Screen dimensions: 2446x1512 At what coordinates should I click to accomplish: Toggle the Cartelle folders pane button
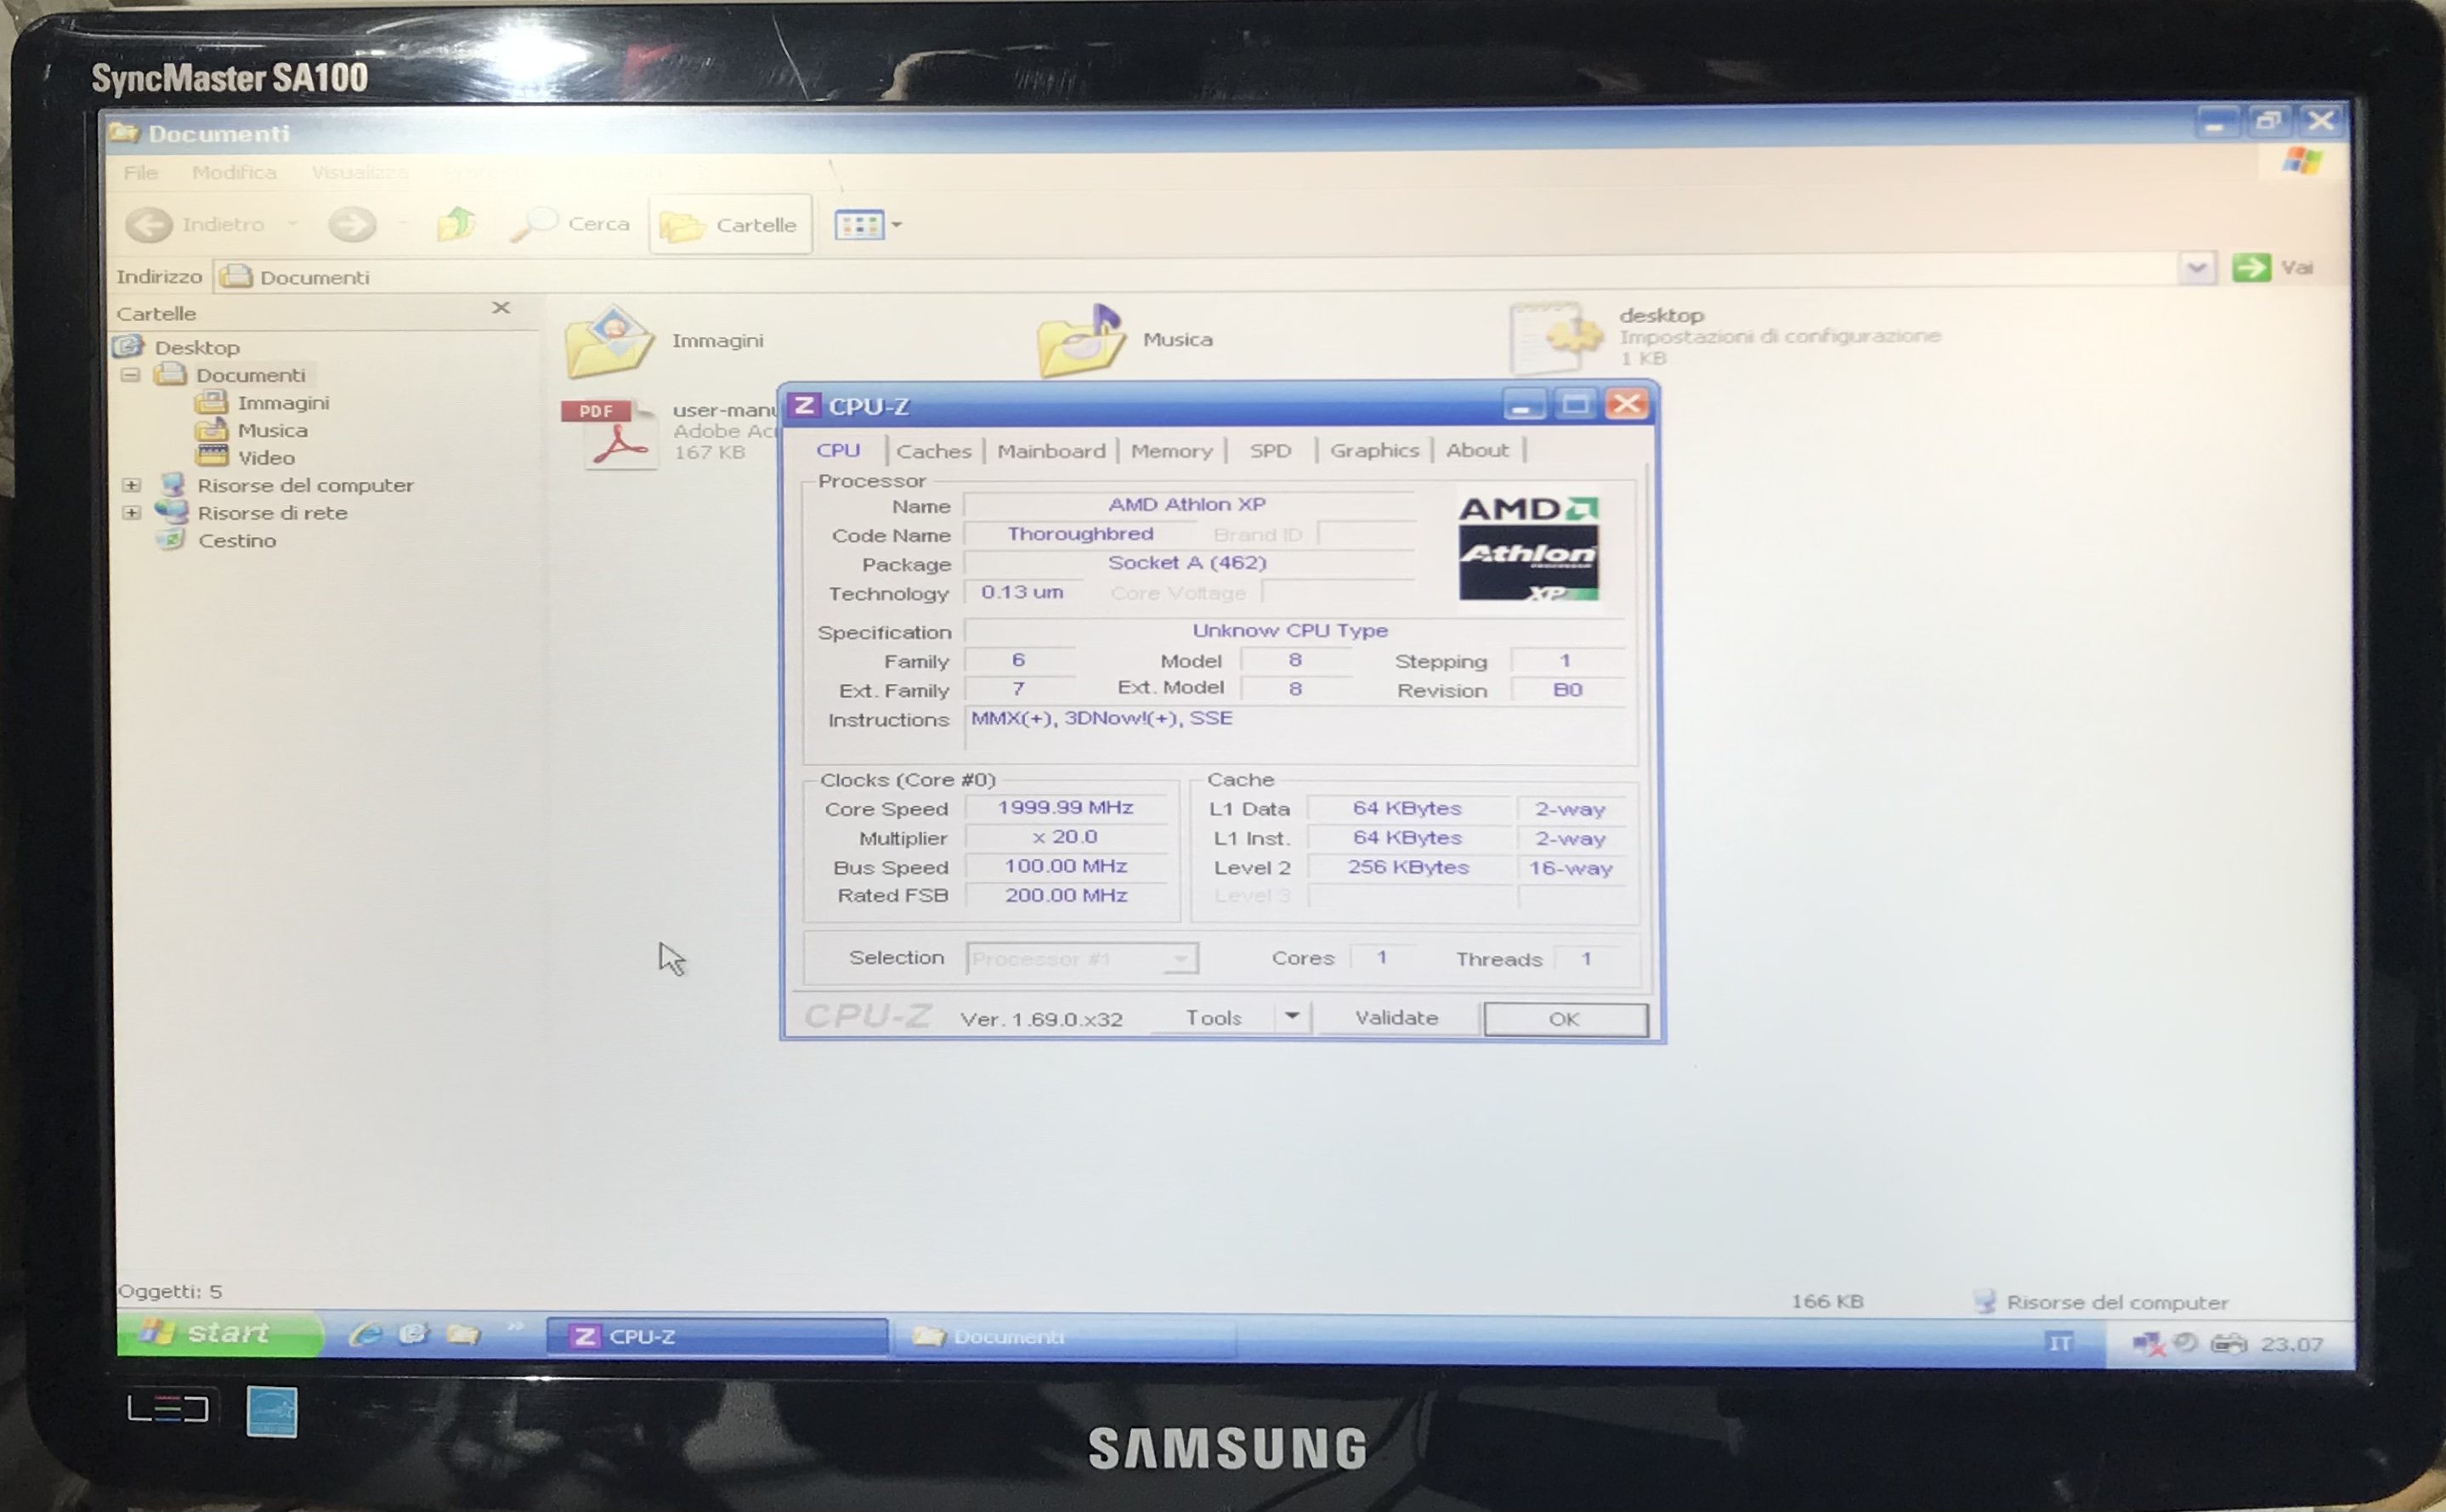coord(730,225)
